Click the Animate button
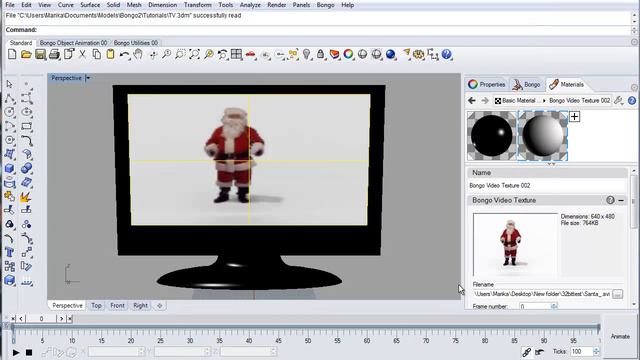640x360 pixels. pyautogui.click(x=620, y=336)
